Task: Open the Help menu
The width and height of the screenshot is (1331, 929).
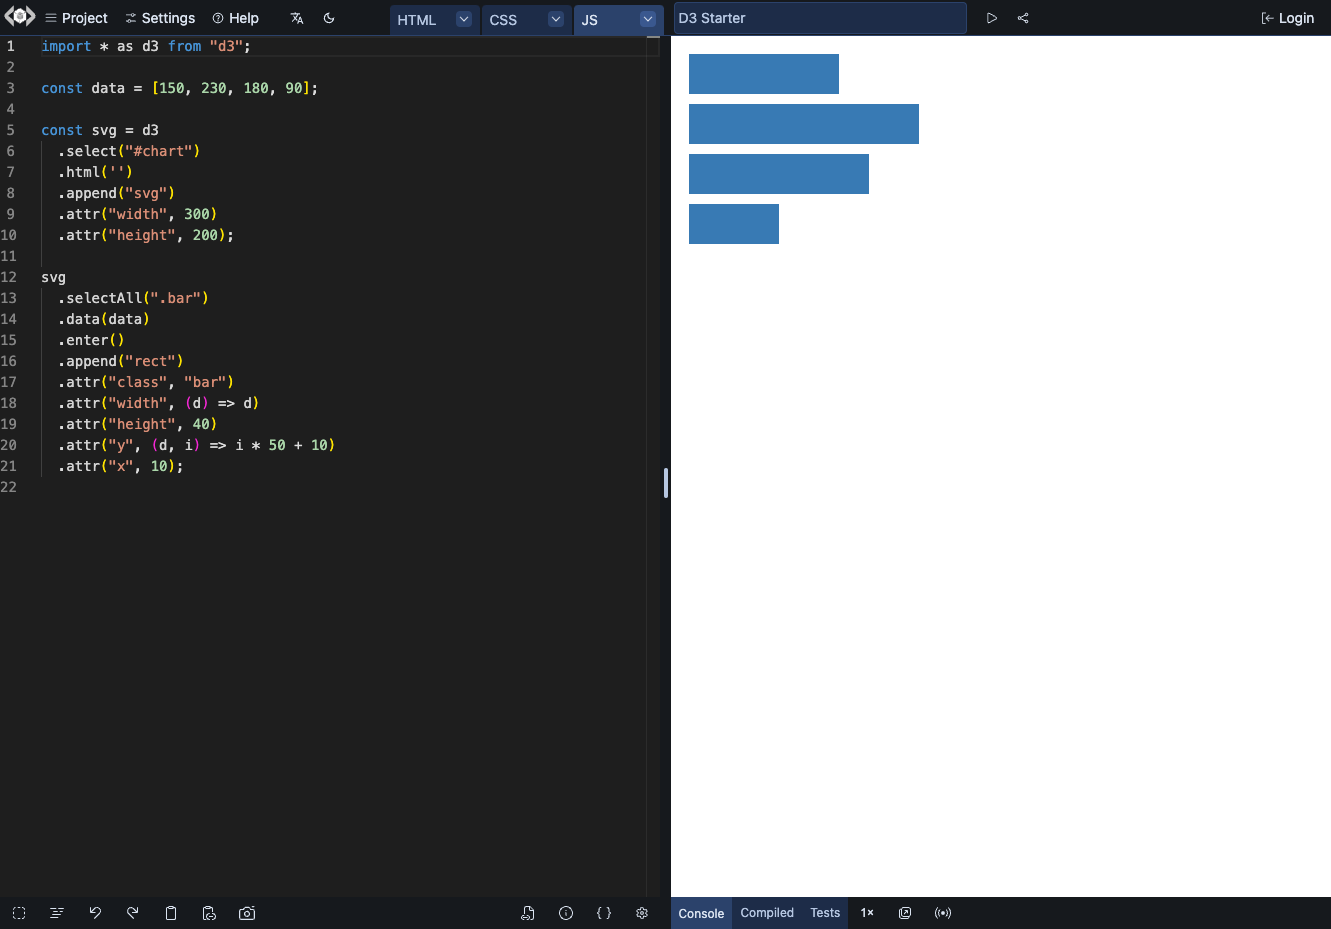Action: pos(236,18)
